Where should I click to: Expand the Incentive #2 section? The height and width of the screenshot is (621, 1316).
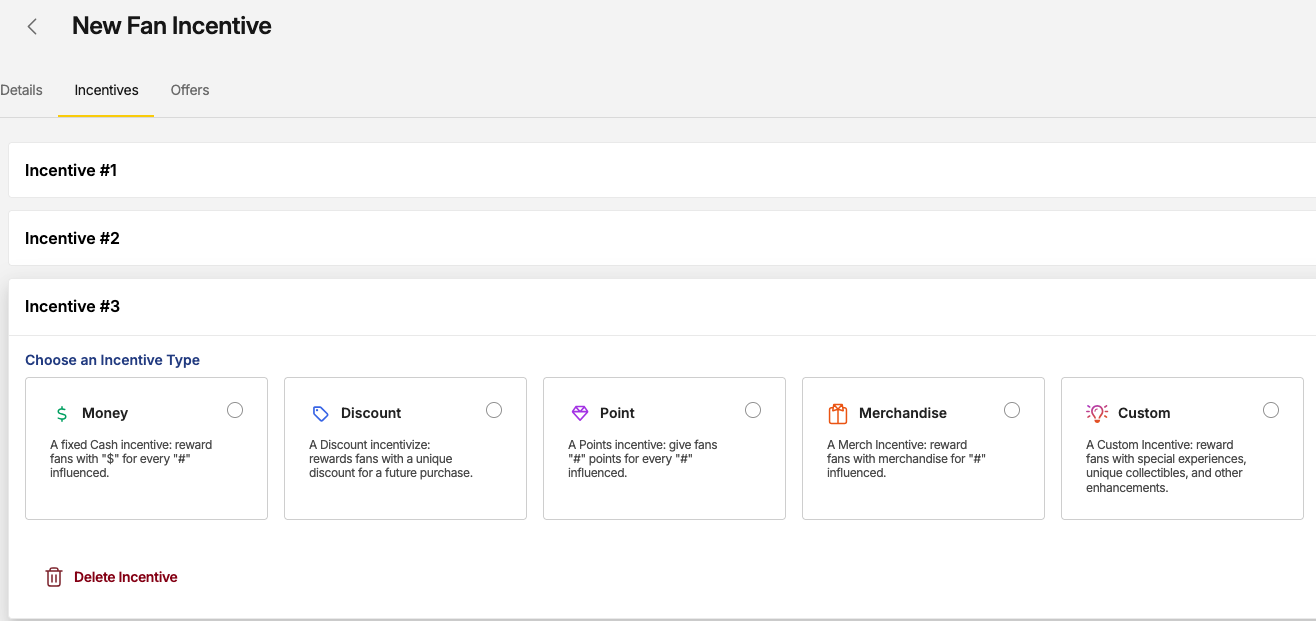(x=72, y=239)
